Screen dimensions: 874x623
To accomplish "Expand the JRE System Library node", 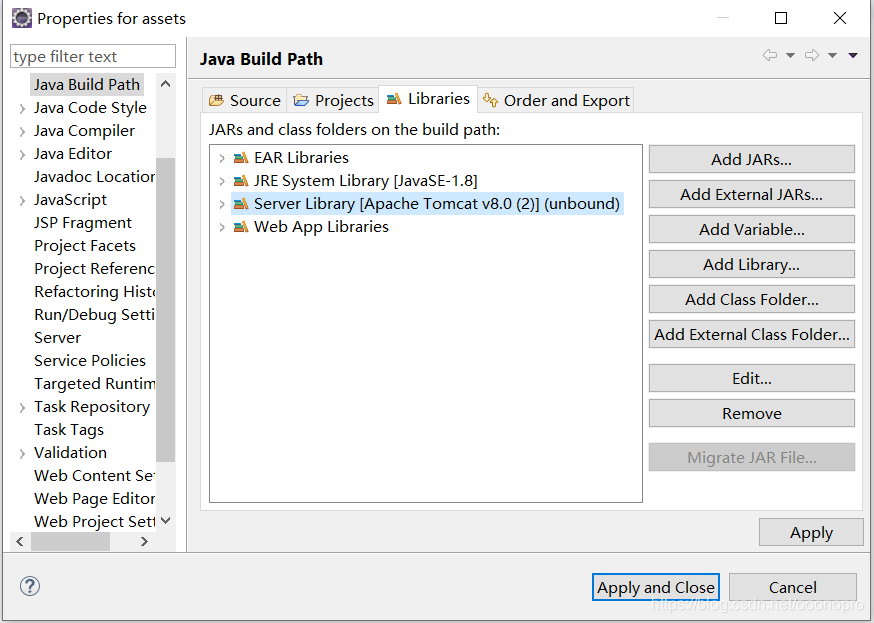I will [x=222, y=181].
